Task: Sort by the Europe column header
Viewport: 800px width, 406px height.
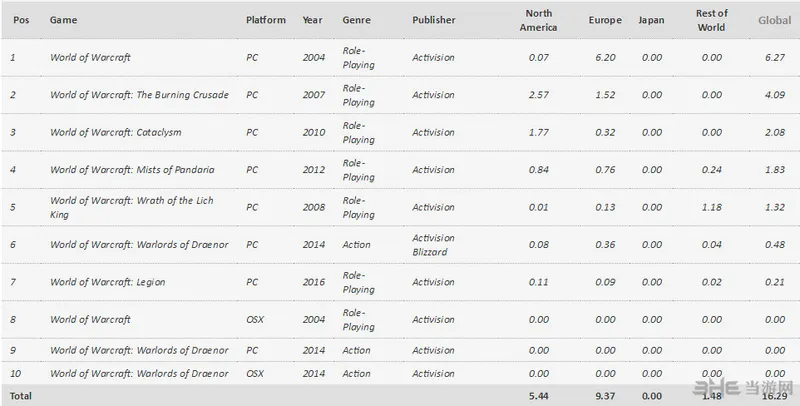Action: tap(605, 20)
